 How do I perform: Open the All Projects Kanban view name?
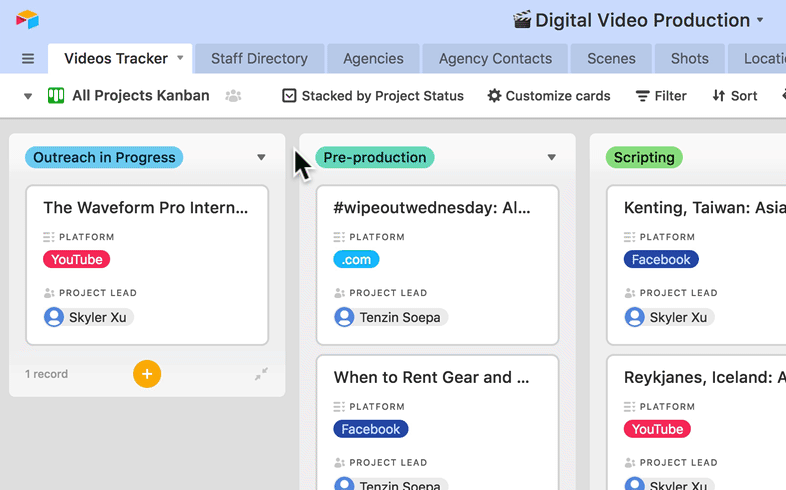point(140,95)
